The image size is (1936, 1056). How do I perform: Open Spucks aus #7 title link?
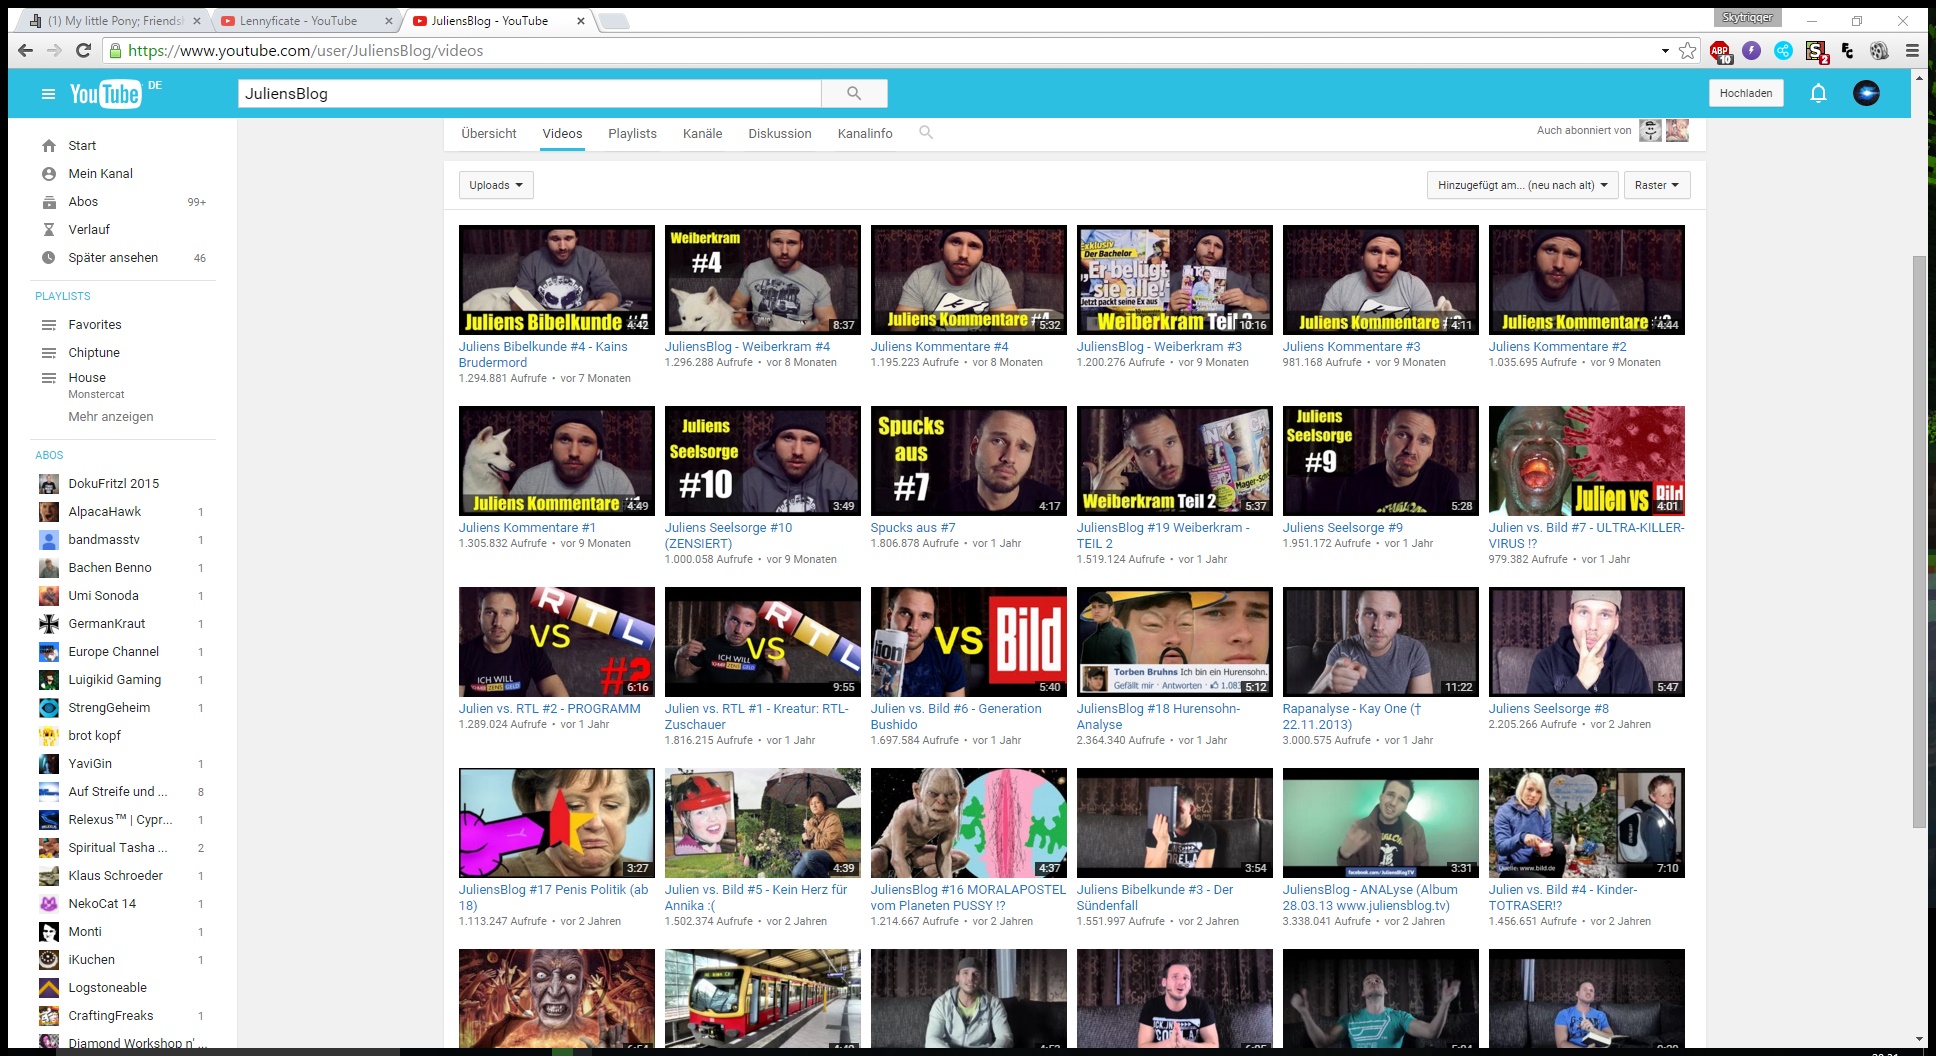(x=913, y=527)
